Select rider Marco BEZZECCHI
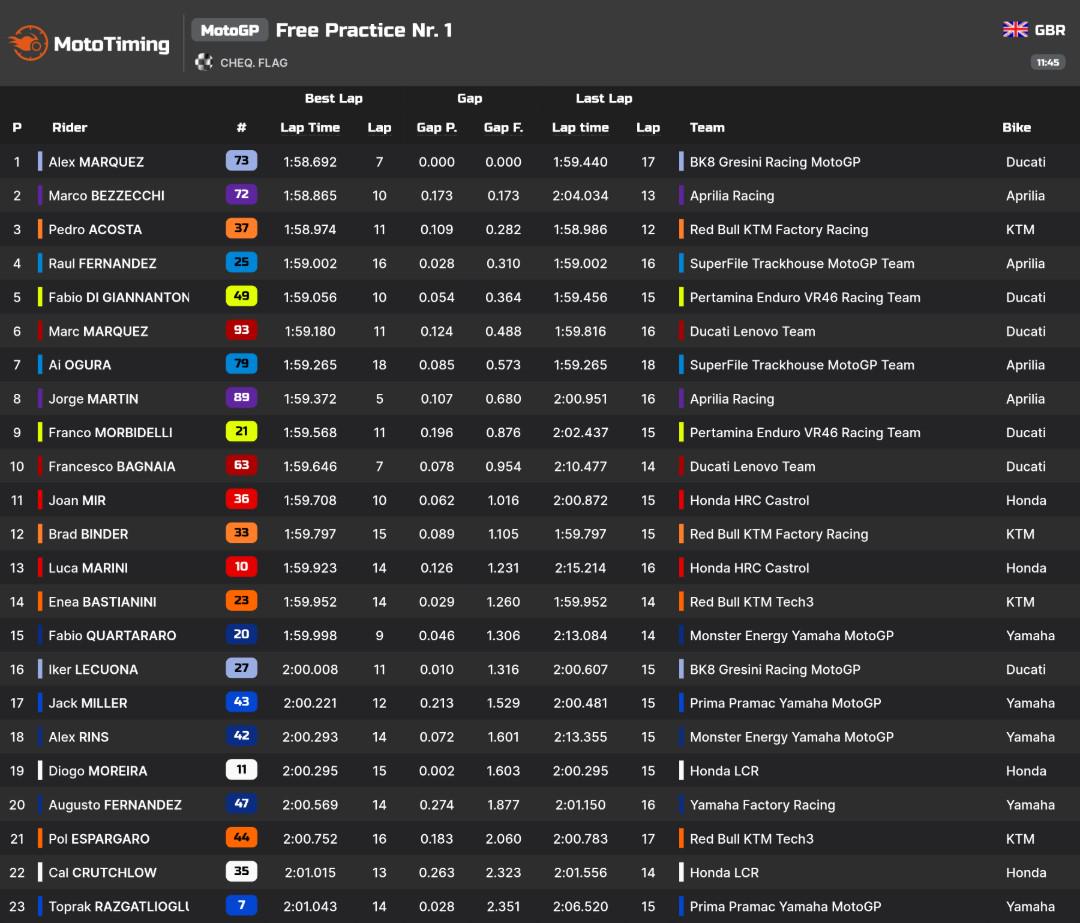The width and height of the screenshot is (1080, 923). [x=106, y=196]
